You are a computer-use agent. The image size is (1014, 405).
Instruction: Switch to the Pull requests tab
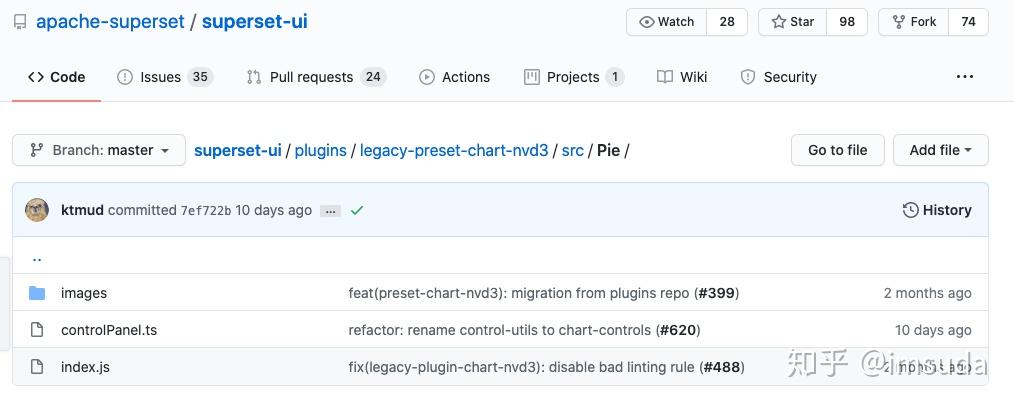click(x=316, y=77)
